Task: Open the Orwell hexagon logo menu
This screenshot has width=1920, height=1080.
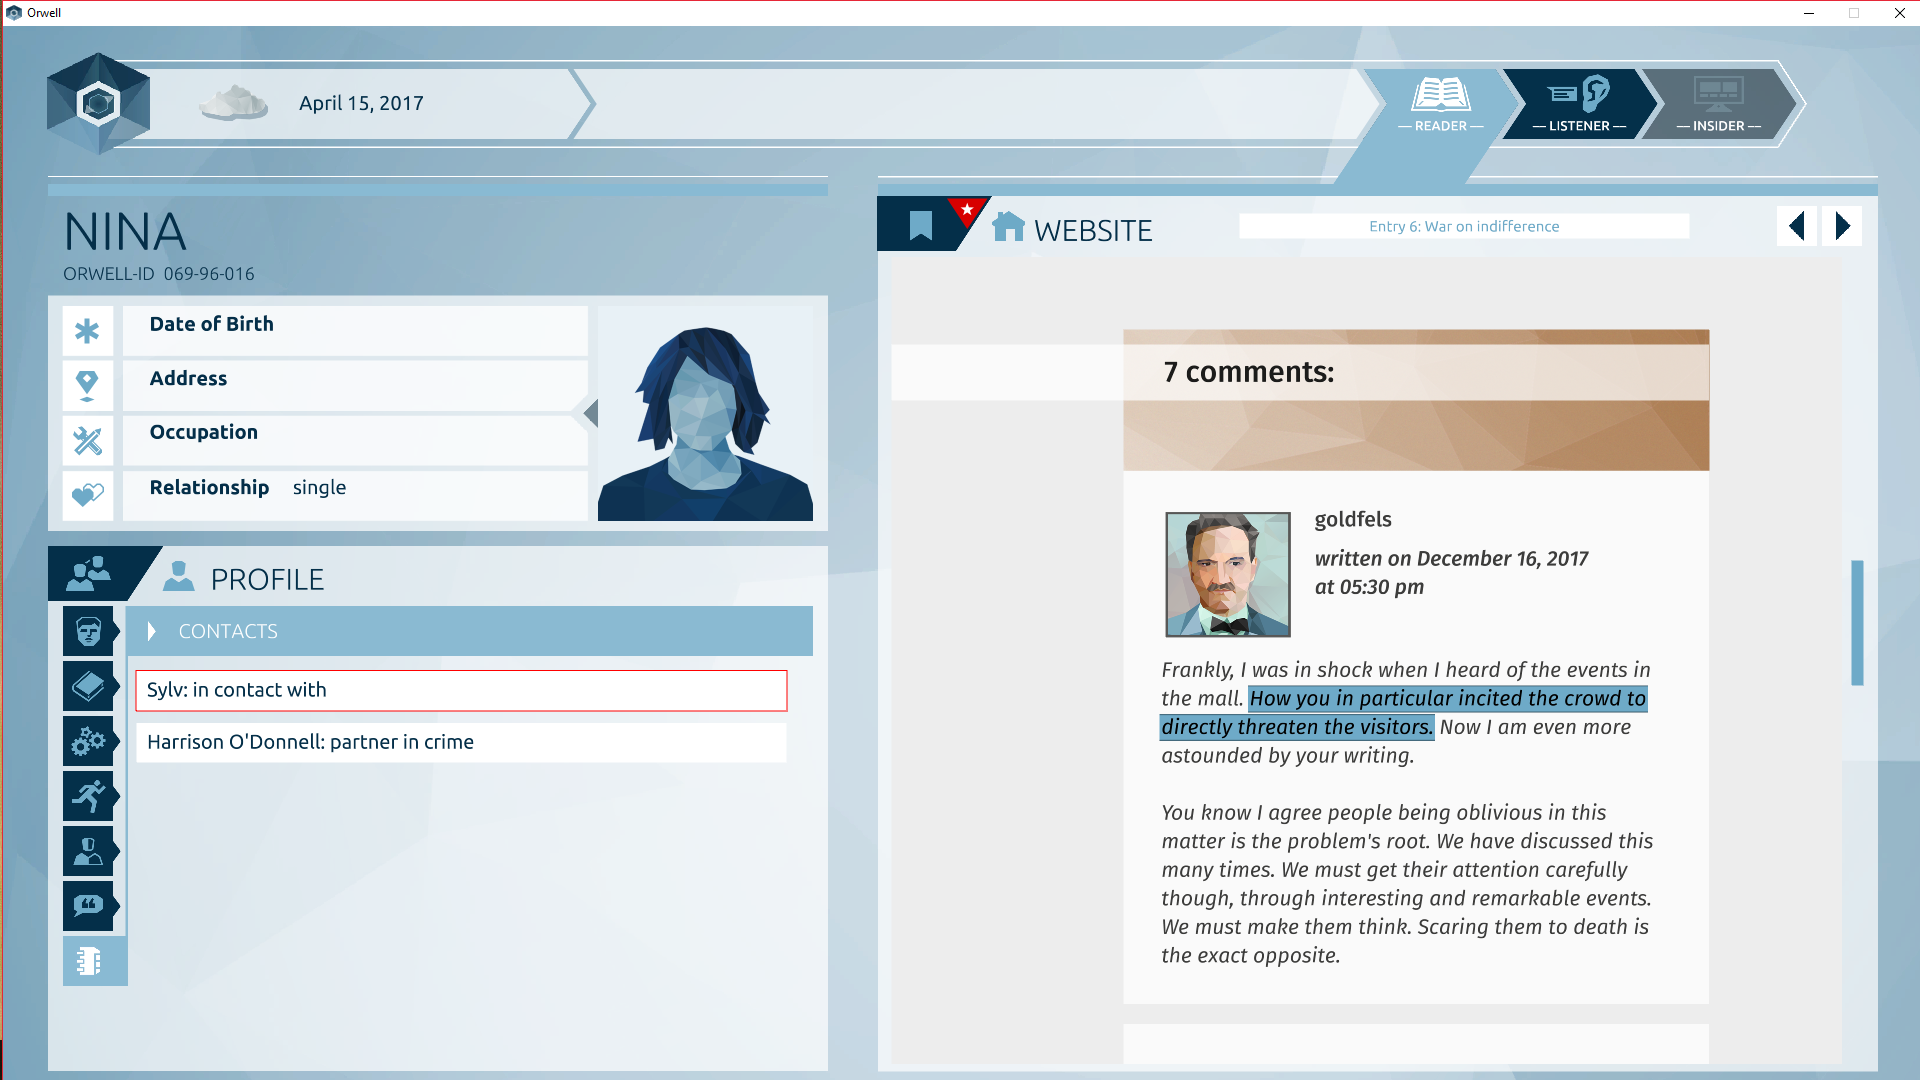Action: coord(98,103)
